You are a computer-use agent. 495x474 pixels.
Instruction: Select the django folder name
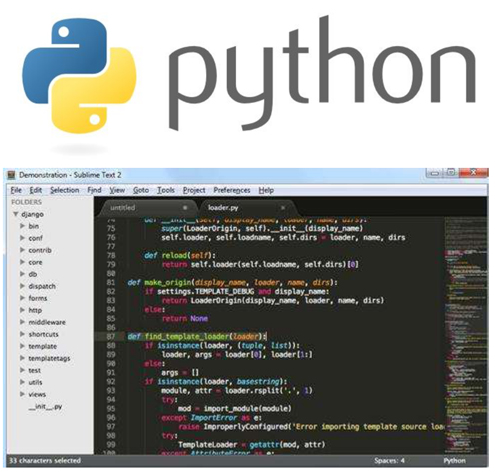pos(32,214)
